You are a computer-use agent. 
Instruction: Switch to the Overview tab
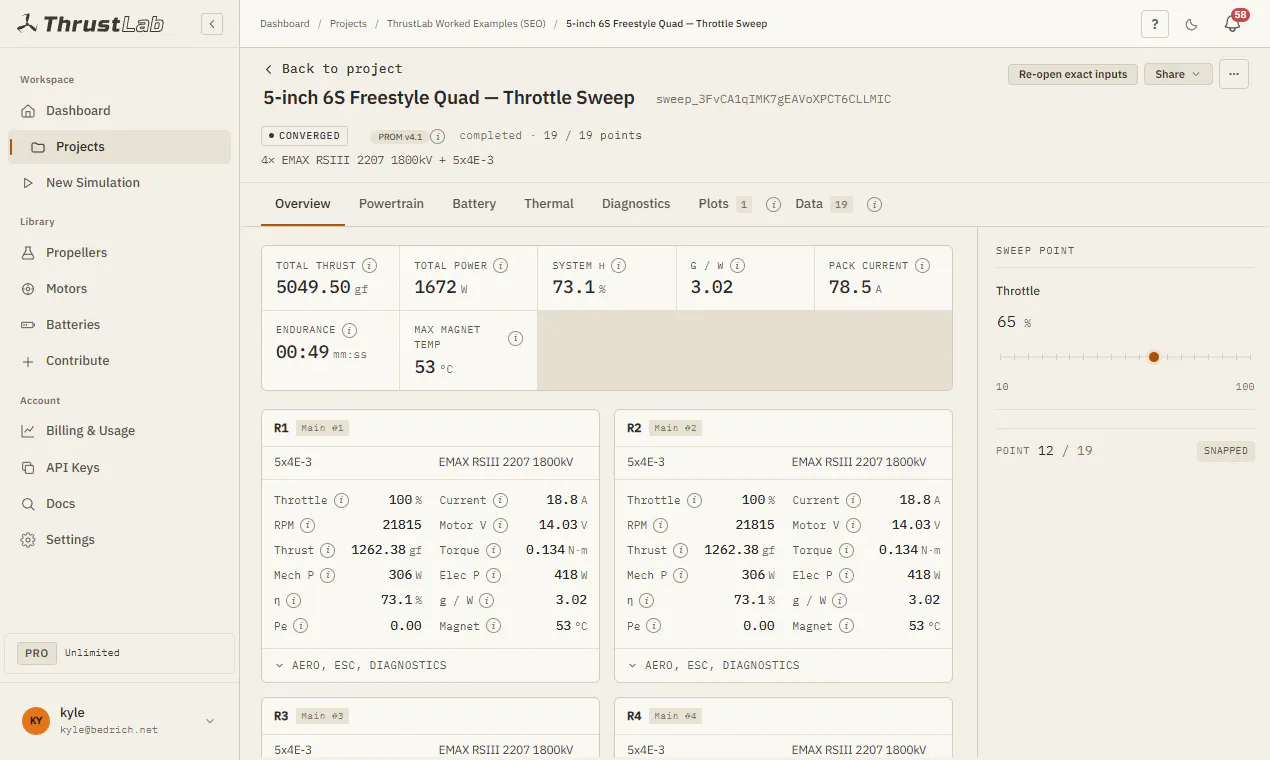[x=302, y=204]
